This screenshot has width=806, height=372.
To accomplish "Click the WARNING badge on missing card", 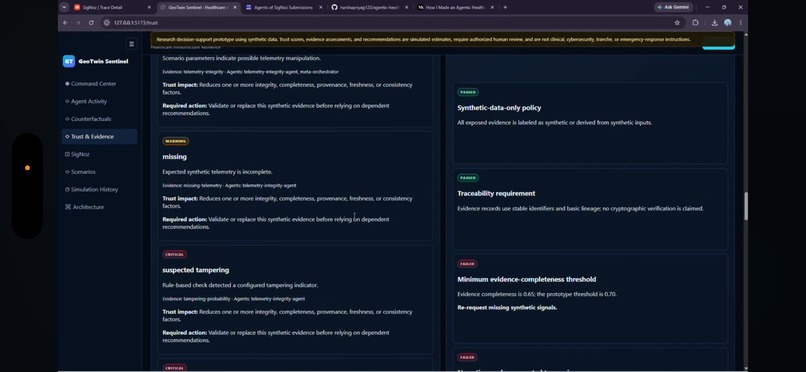I will pos(176,141).
